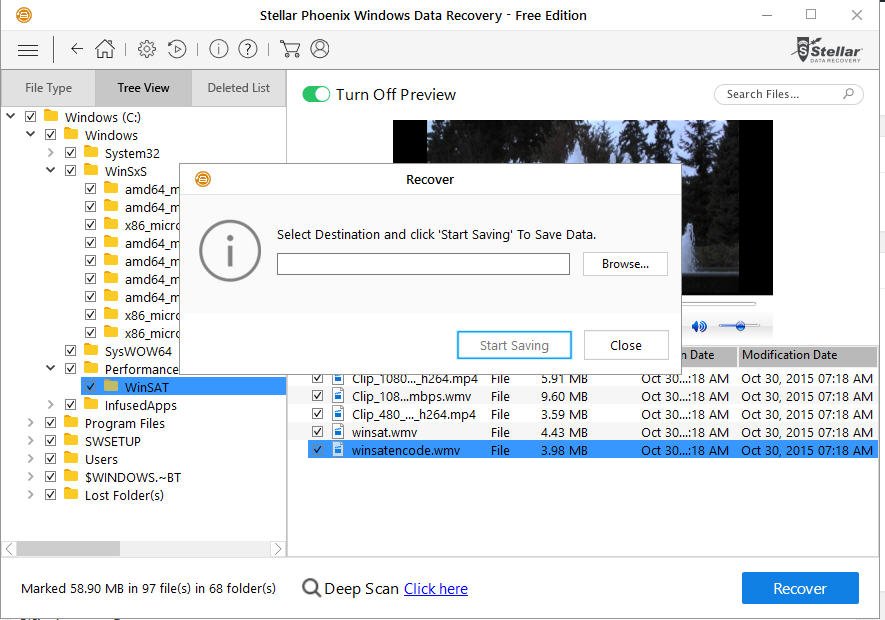885x620 pixels.
Task: Click the destination path input field
Action: tap(423, 264)
